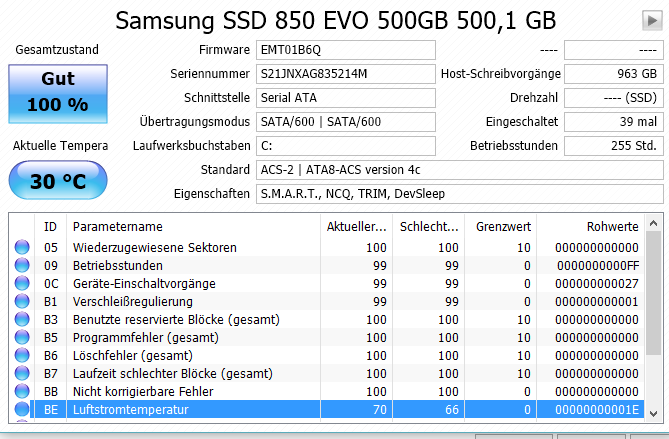Viewport: 669px width, 439px height.
Task: Click the Gut 100 % health status button
Action: pyautogui.click(x=58, y=94)
